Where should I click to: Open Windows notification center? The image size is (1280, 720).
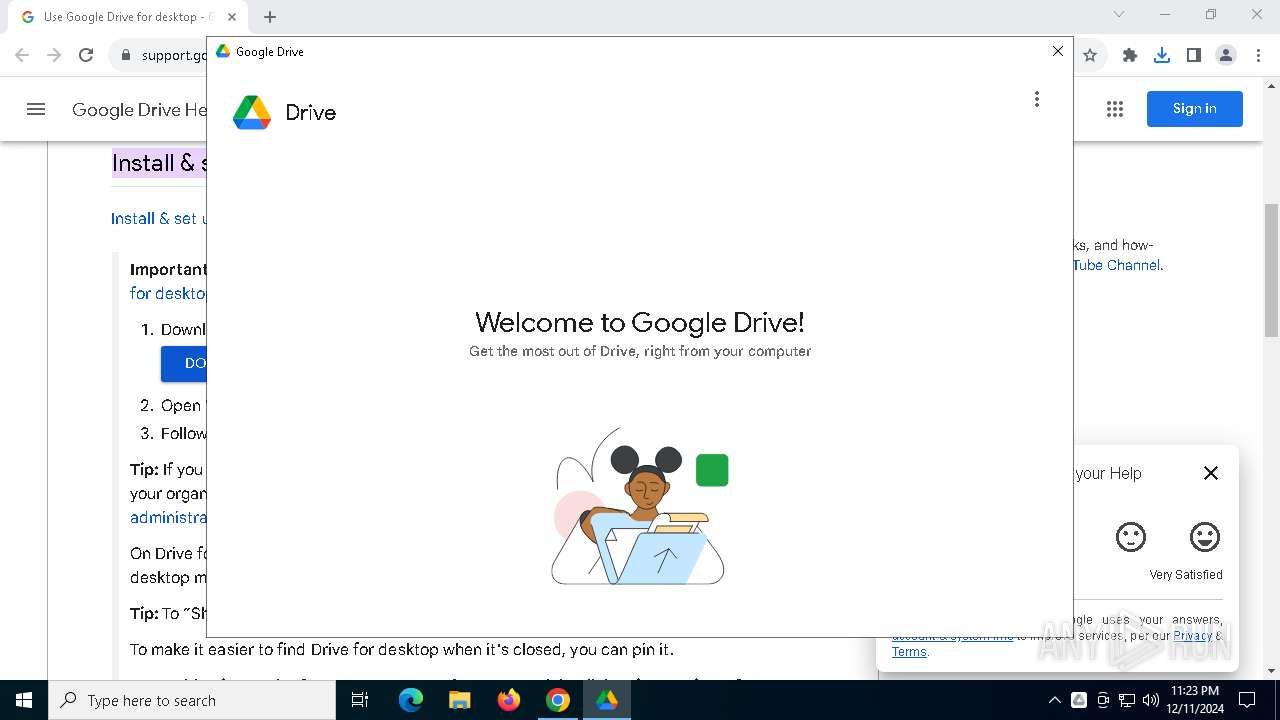1247,700
